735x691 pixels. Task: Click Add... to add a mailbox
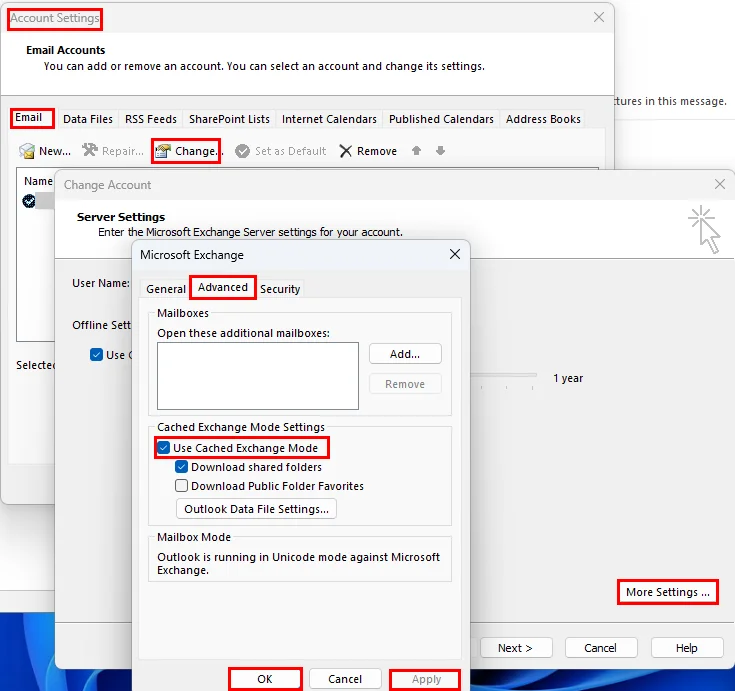(405, 354)
